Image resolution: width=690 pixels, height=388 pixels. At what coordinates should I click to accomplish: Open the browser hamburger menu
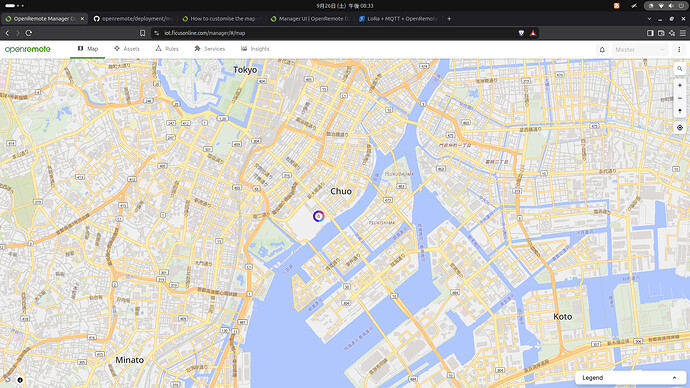coord(683,33)
